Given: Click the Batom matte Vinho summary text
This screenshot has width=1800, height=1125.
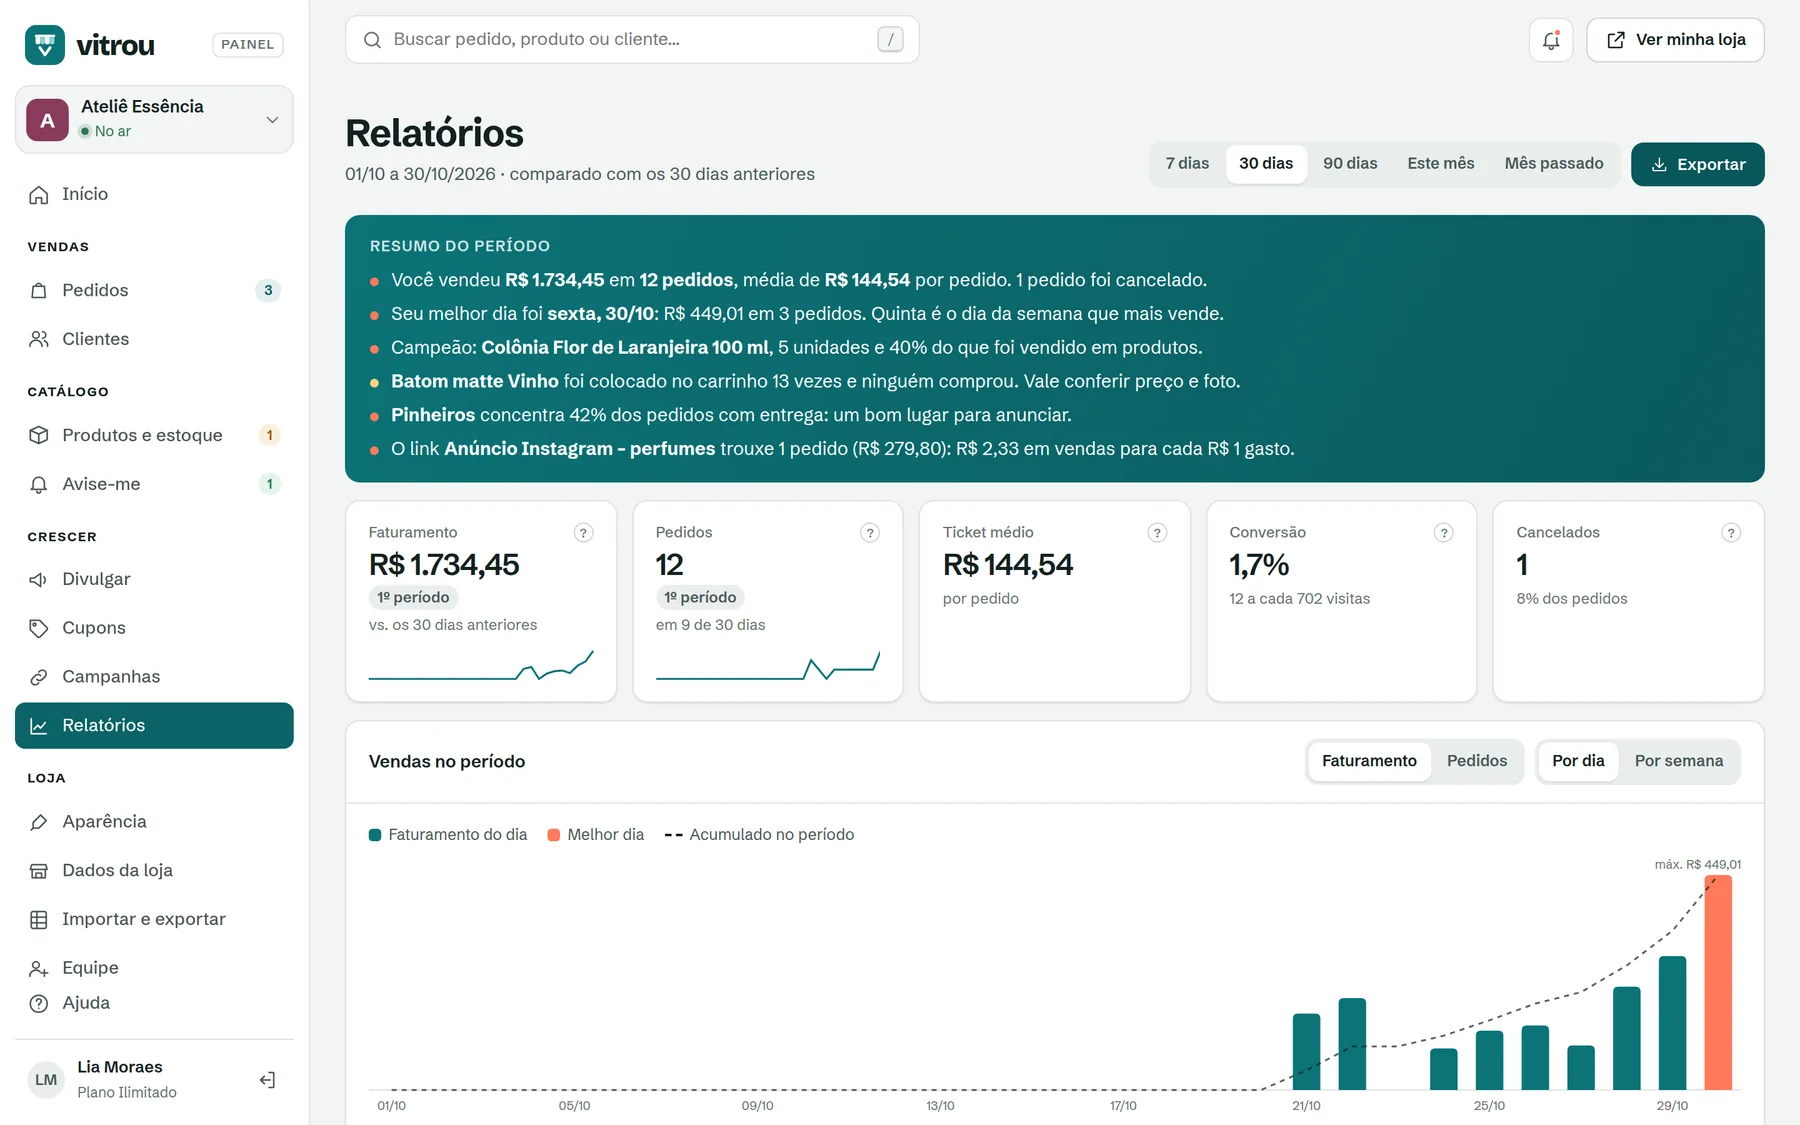Looking at the screenshot, I should coord(475,381).
